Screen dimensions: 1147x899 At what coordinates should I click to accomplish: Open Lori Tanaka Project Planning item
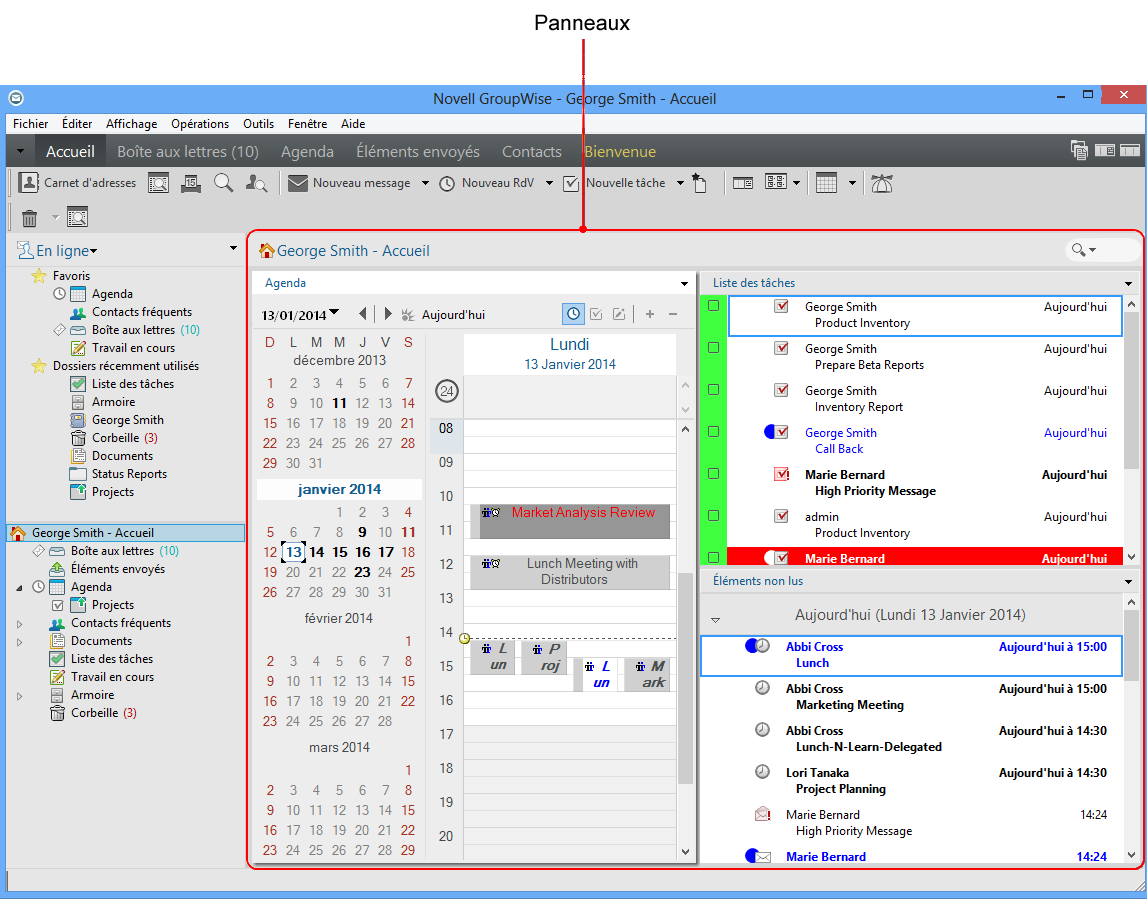click(911, 780)
